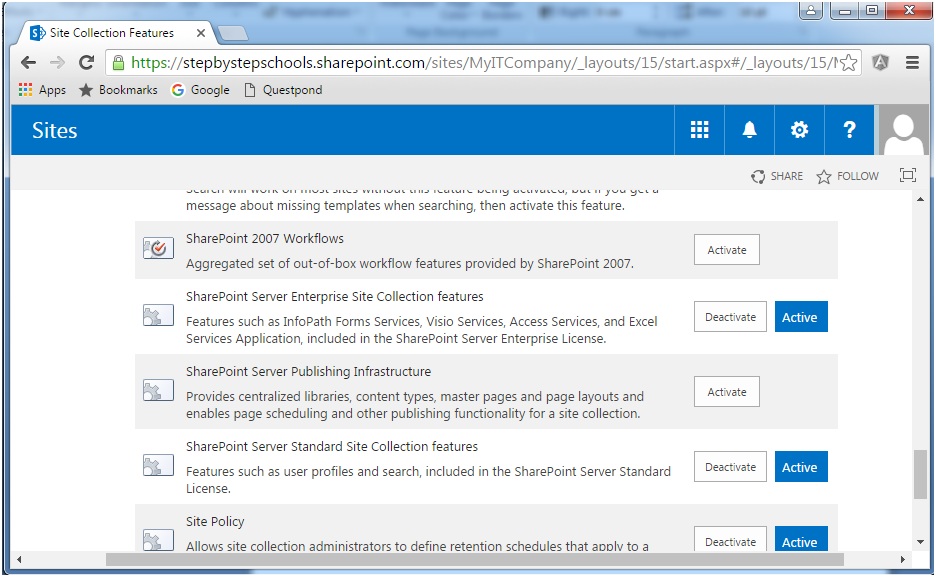Image resolution: width=936 pixels, height=577 pixels.
Task: Open the Google bookmark
Action: pyautogui.click(x=201, y=90)
